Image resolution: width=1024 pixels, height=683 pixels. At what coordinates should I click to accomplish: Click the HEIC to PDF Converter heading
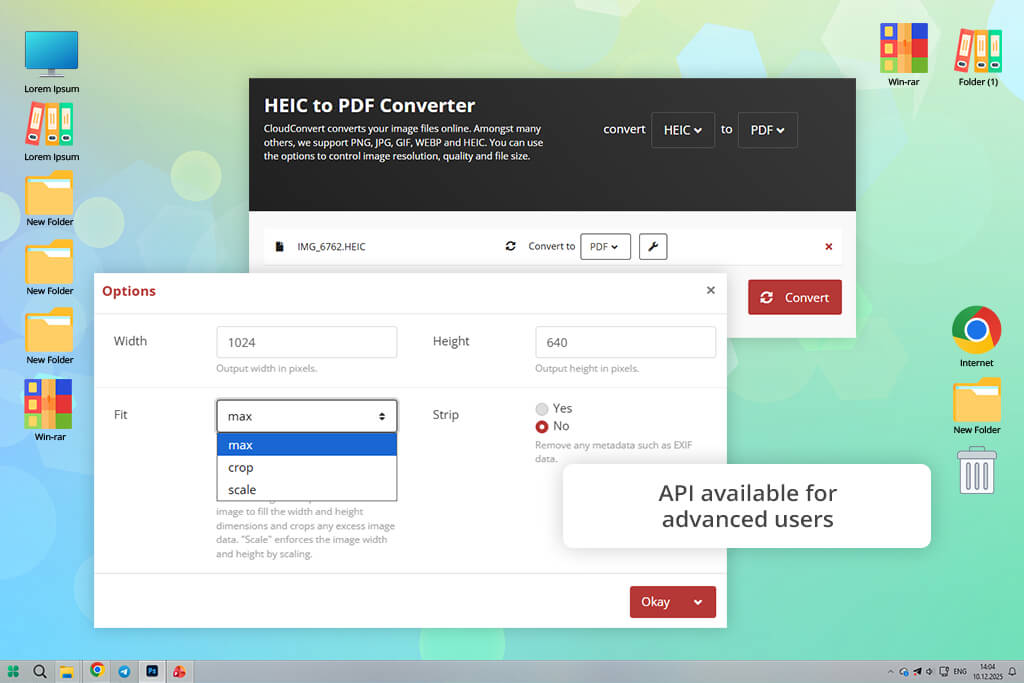click(369, 105)
